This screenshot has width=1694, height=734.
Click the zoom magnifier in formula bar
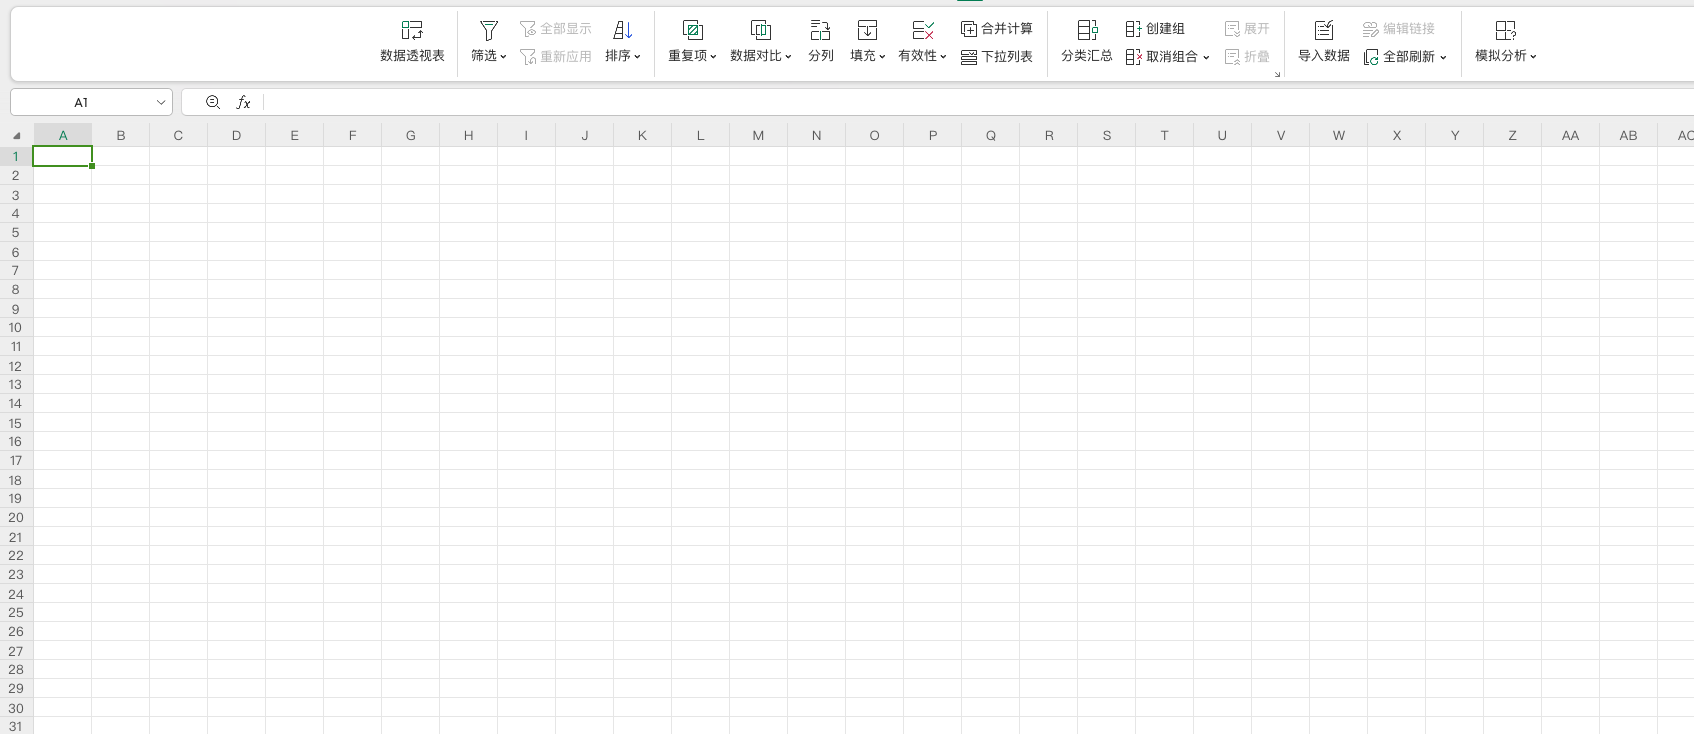[x=213, y=102]
